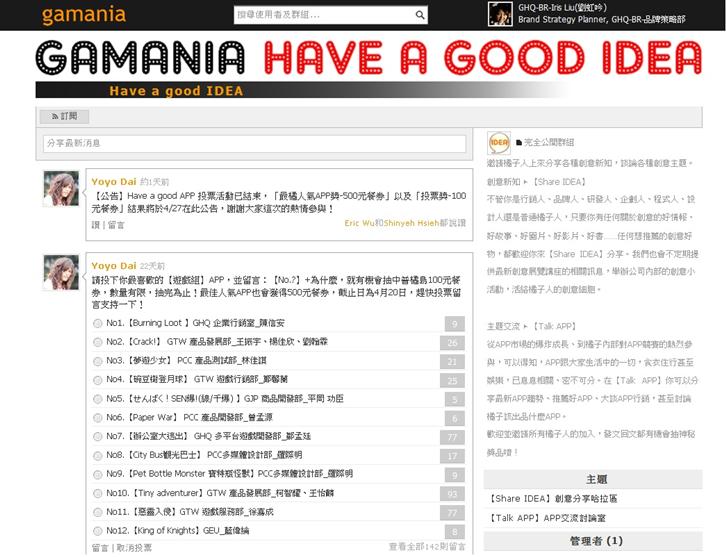Click the orange IDEA group icon
This screenshot has height=557, width=726.
tap(499, 143)
